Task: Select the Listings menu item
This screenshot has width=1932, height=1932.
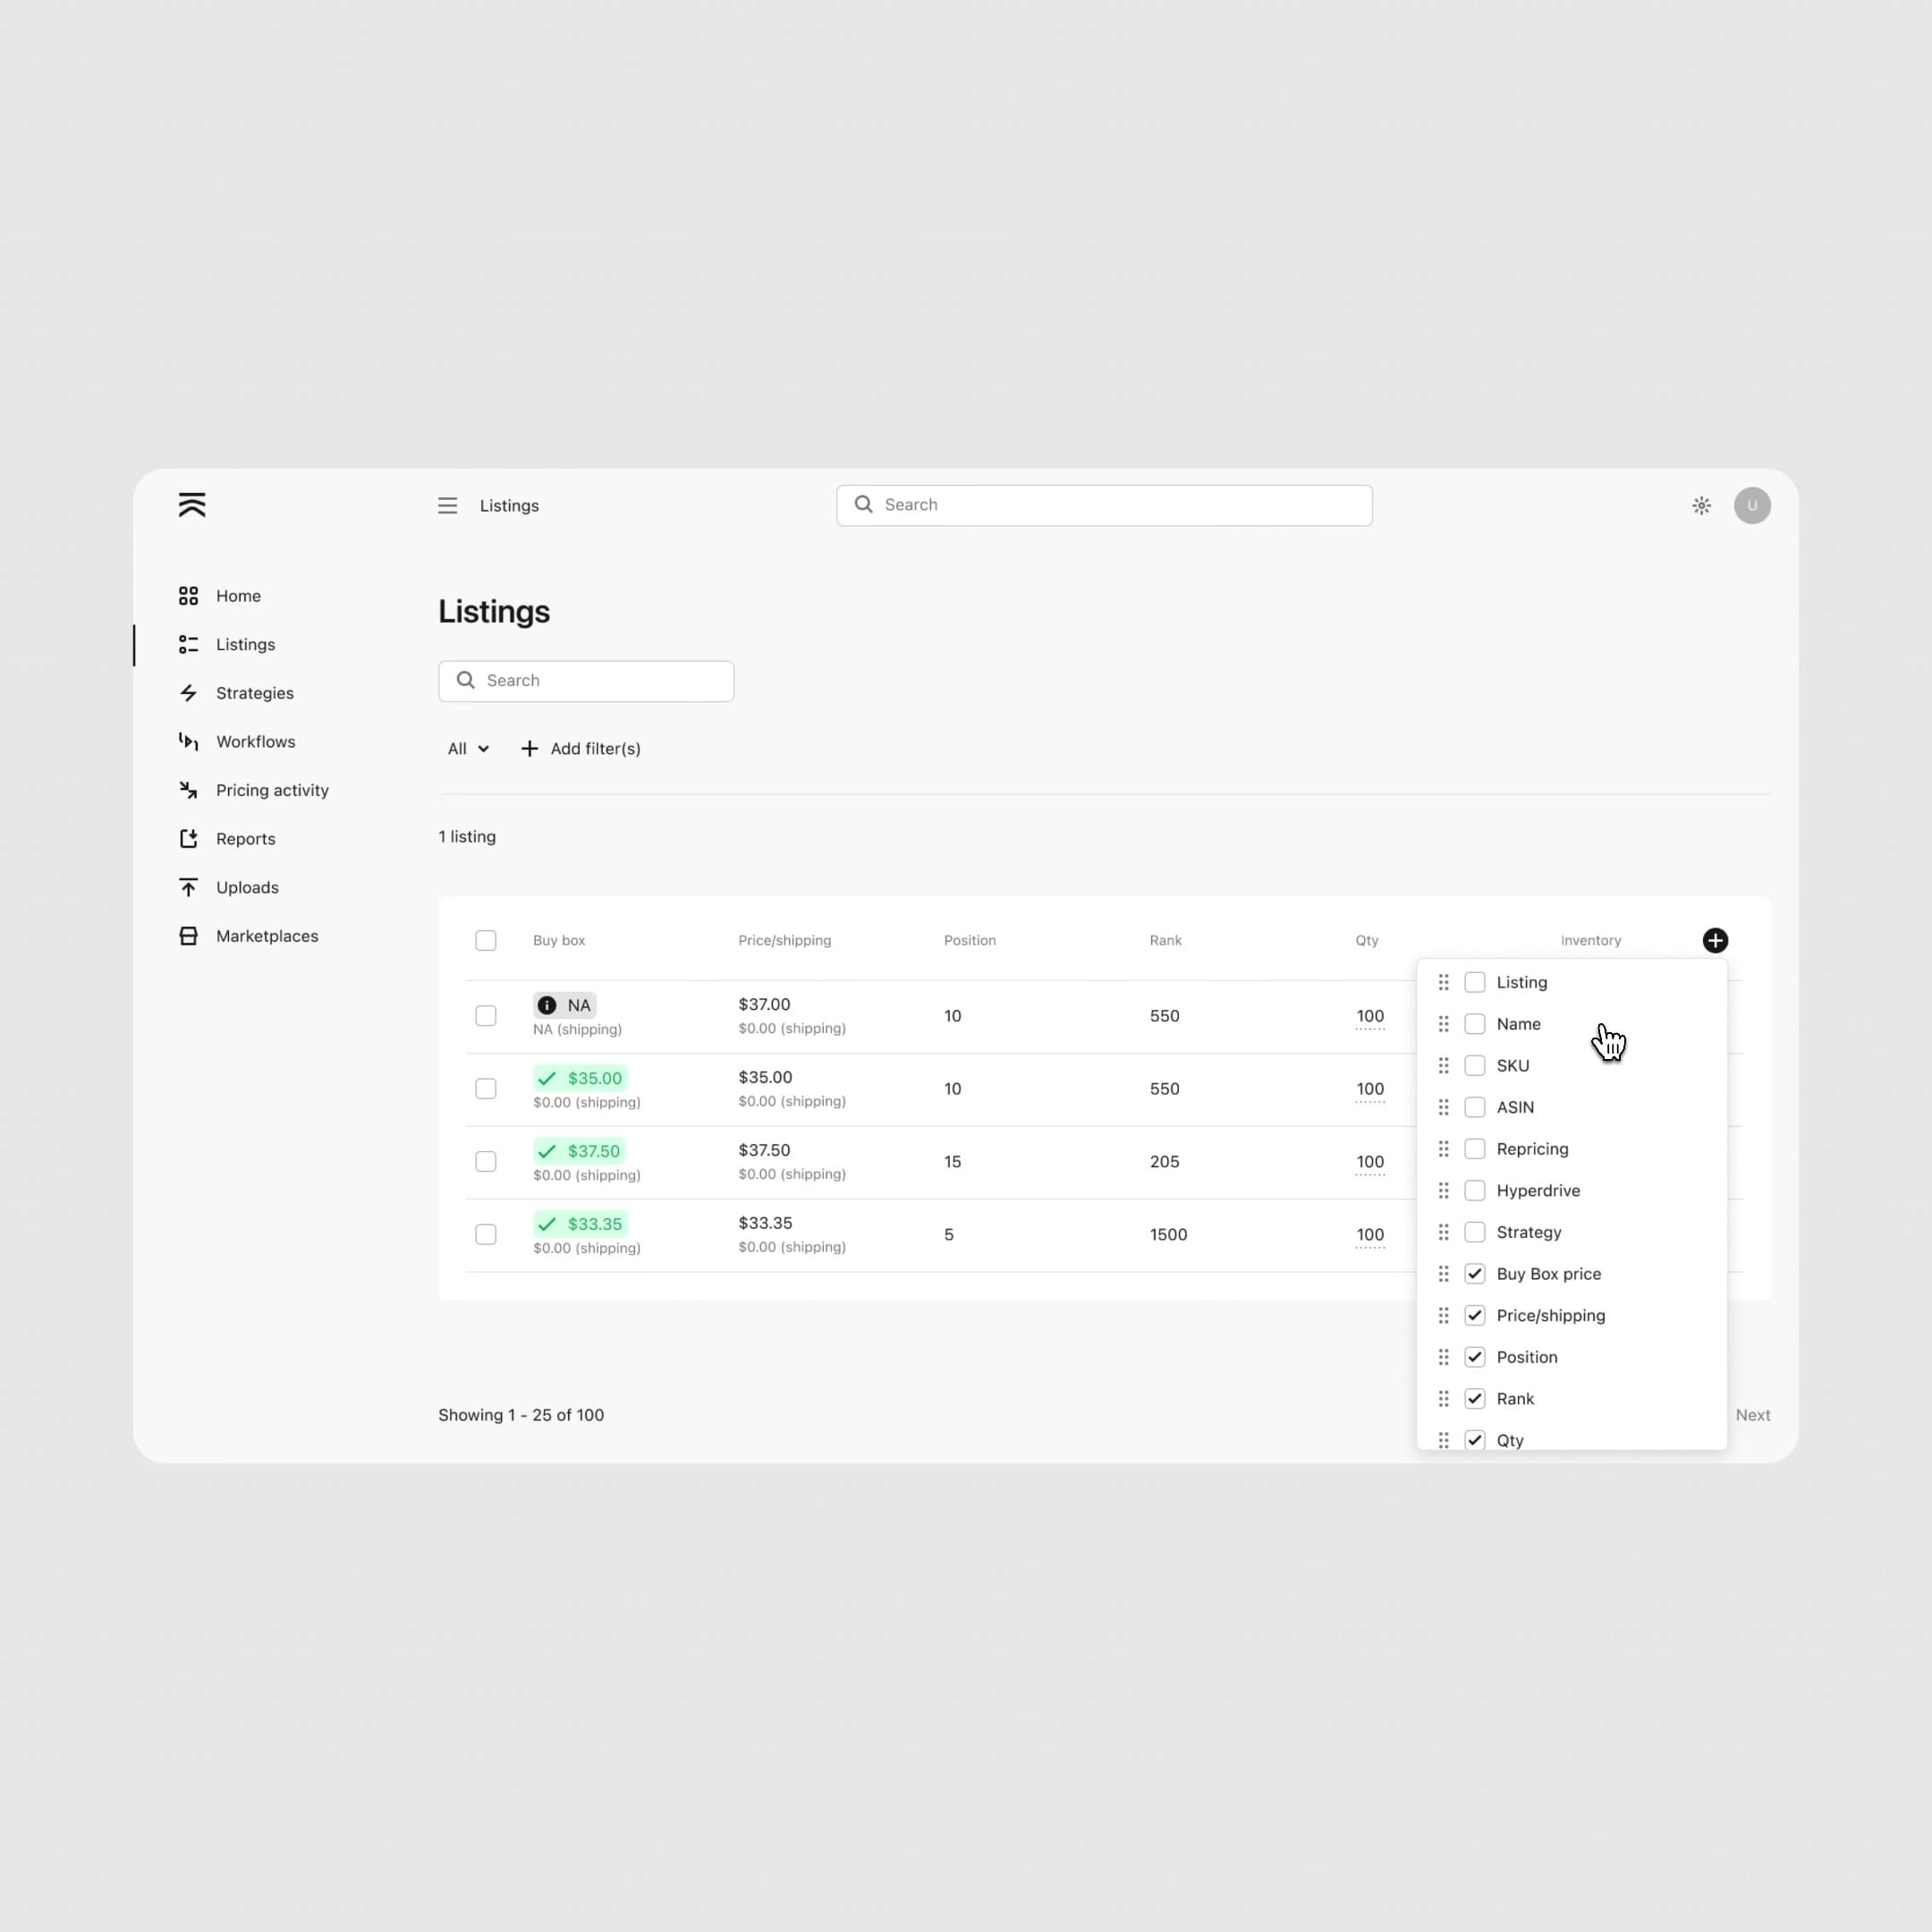Action: [244, 644]
